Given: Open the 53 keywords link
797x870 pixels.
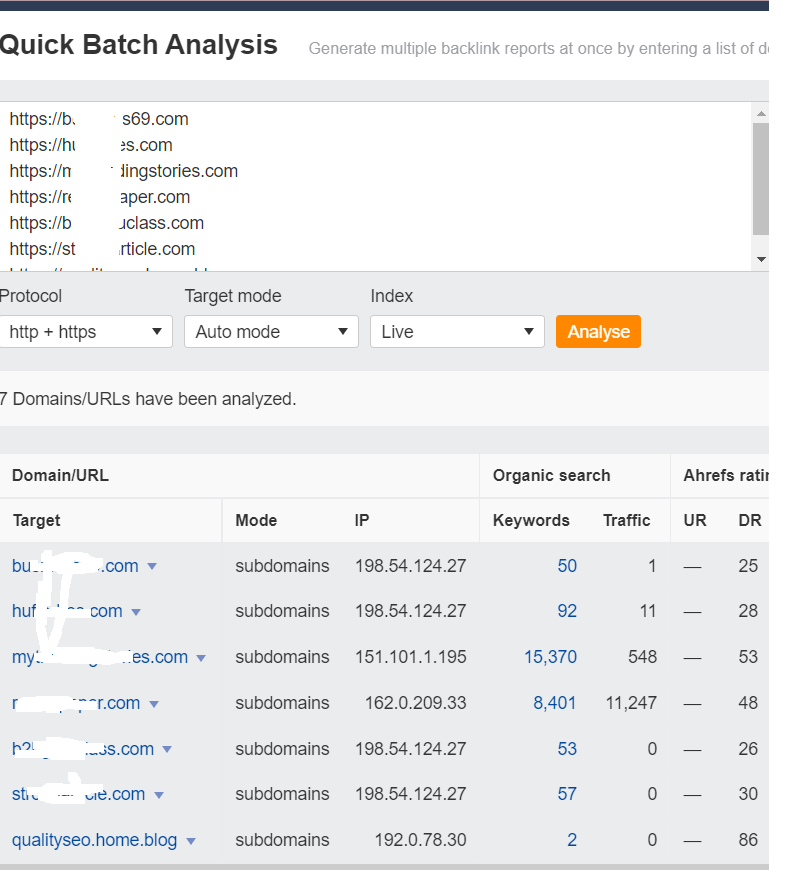Looking at the screenshot, I should click(567, 749).
